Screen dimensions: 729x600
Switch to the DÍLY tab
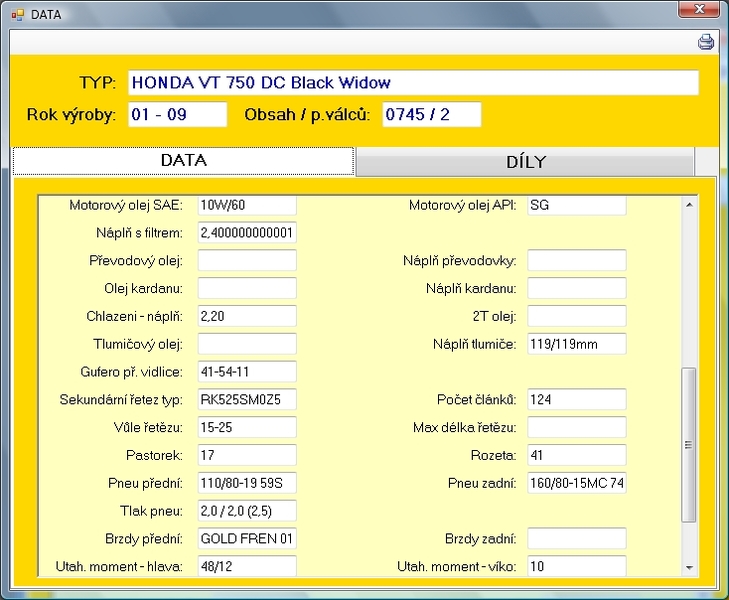[x=525, y=162]
